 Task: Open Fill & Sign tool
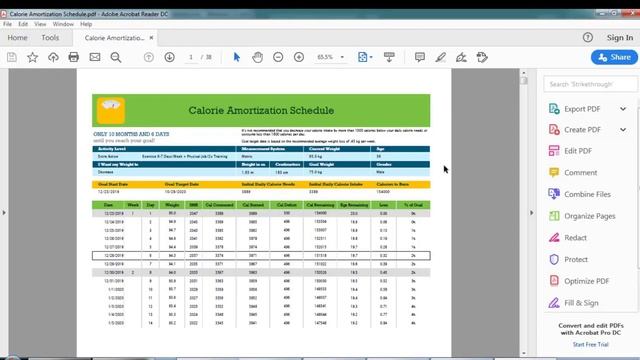[581, 303]
